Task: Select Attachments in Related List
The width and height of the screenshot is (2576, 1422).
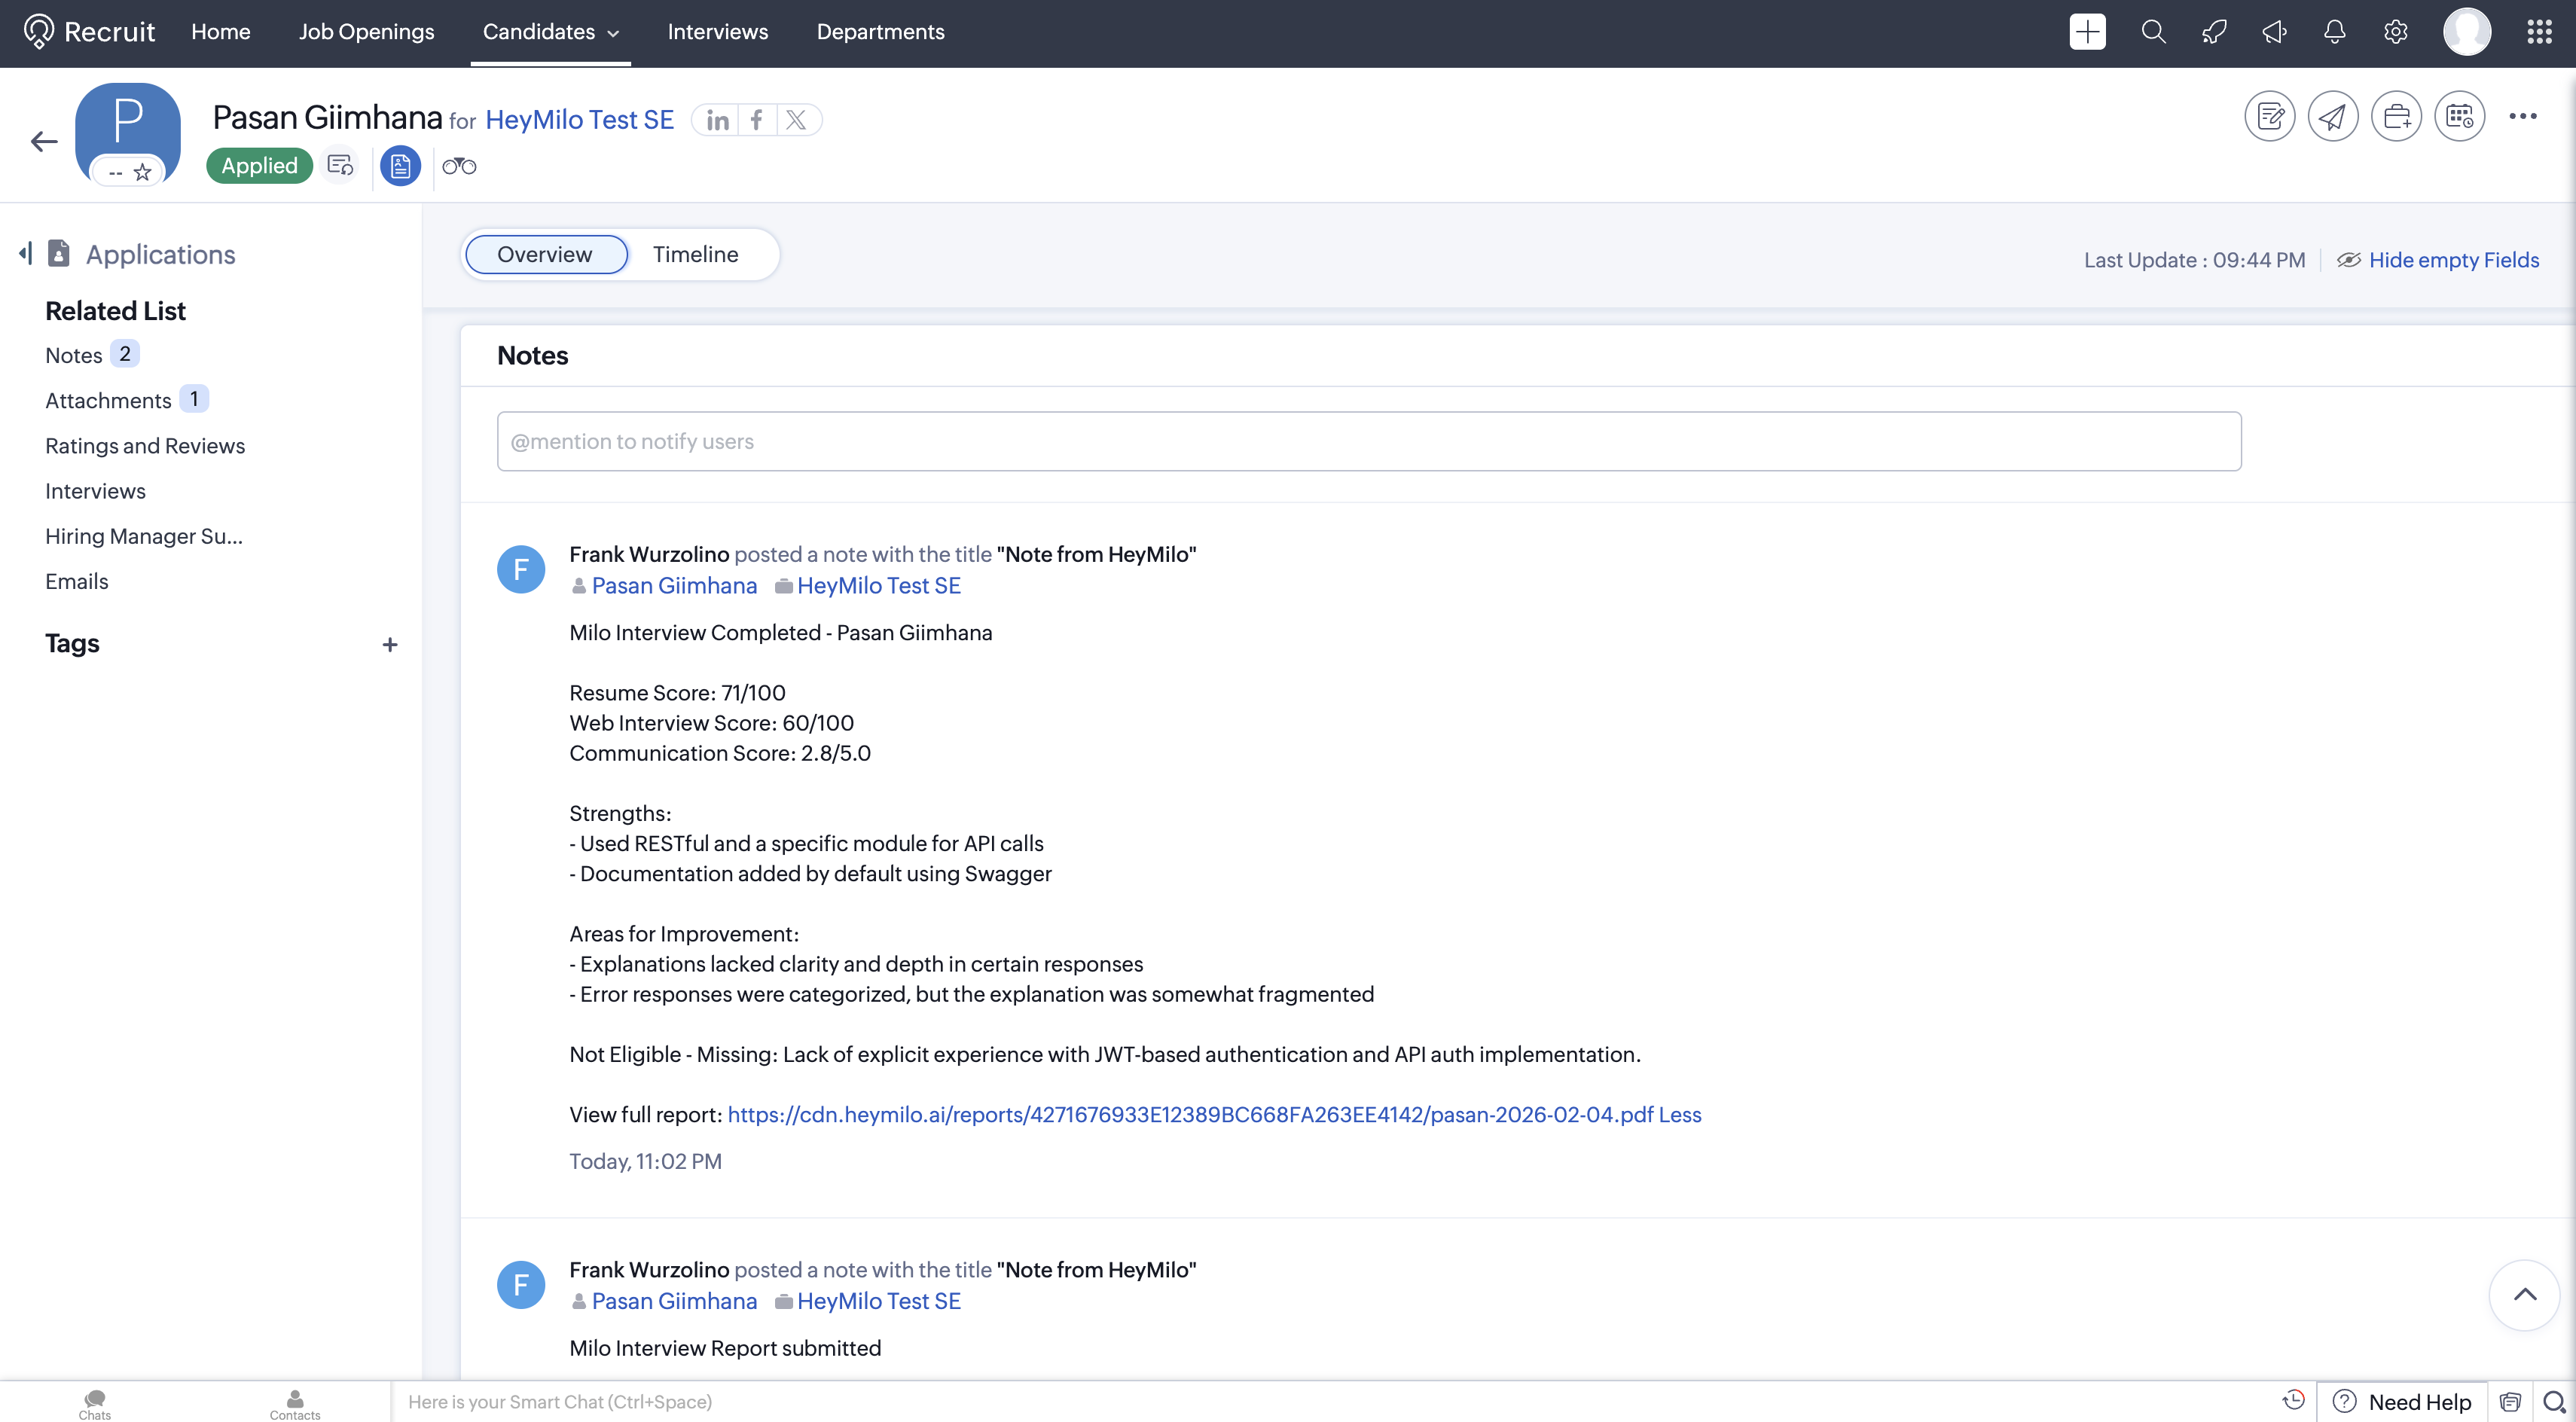Action: (x=108, y=400)
